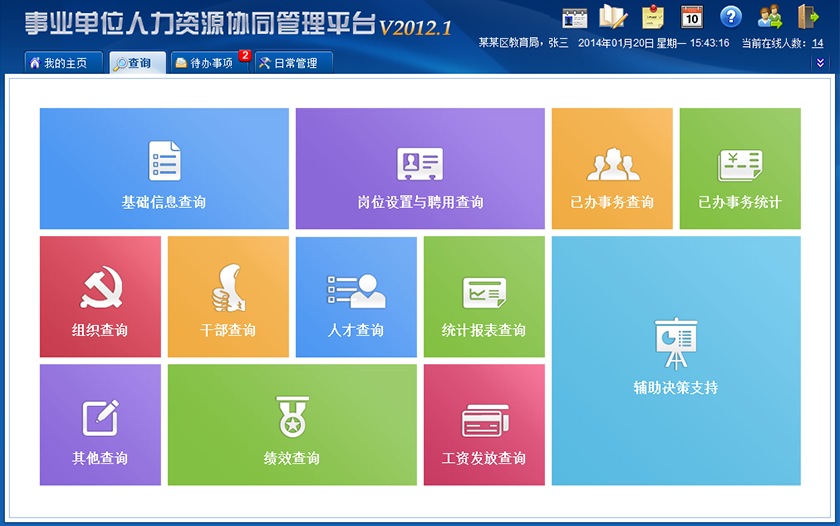This screenshot has width=840, height=526.
Task: Open the 日常管理 tab
Action: pos(294,63)
